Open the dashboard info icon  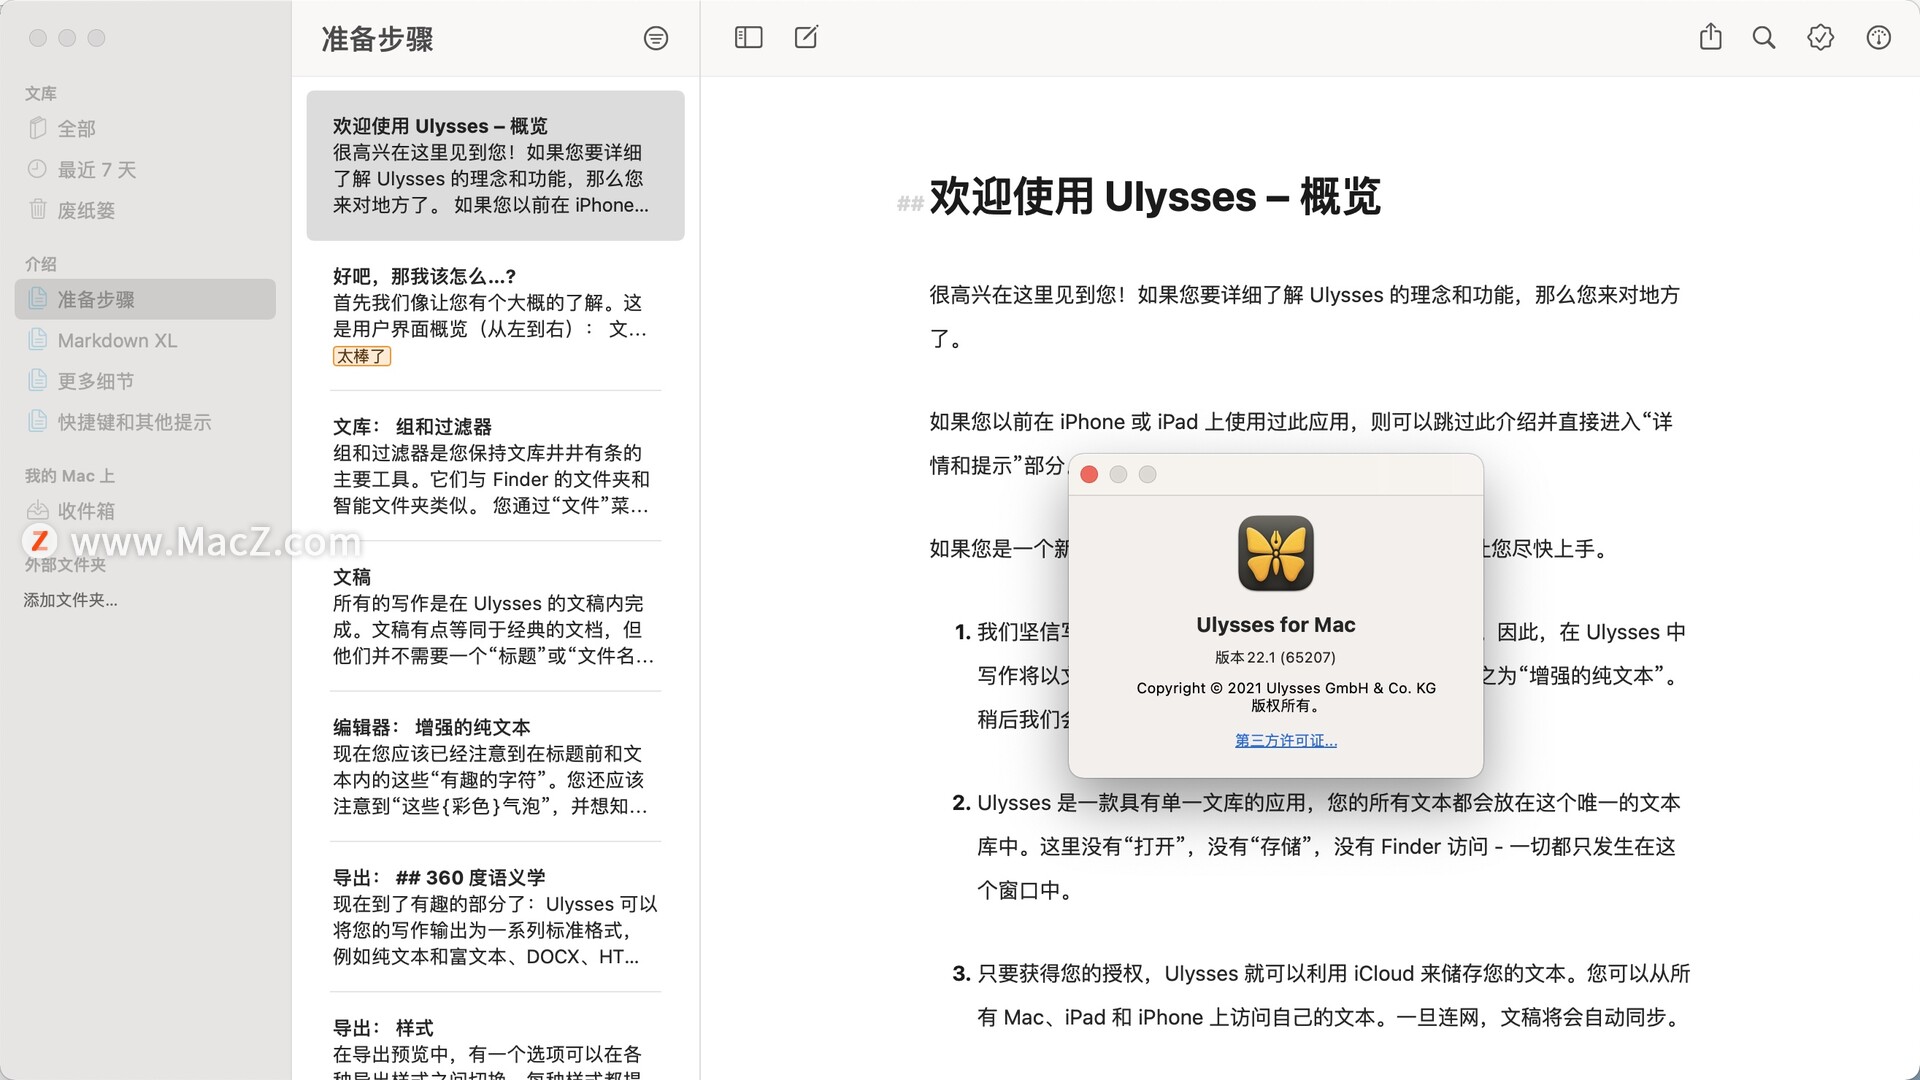(x=1879, y=38)
